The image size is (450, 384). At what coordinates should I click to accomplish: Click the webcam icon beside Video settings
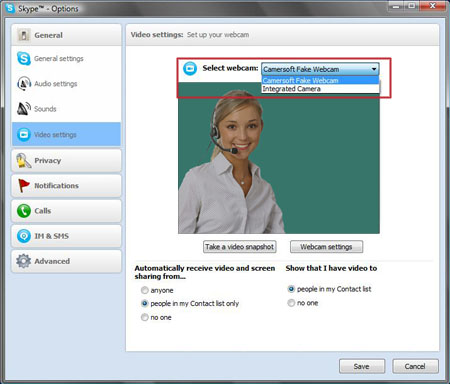coord(24,135)
